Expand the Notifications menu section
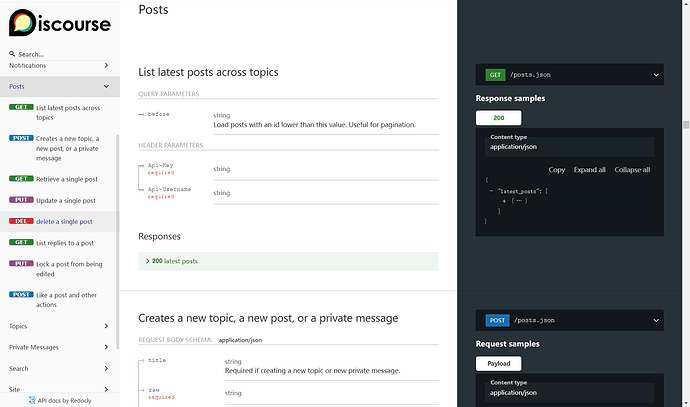Viewport: 690px width, 407px height. click(x=59, y=66)
